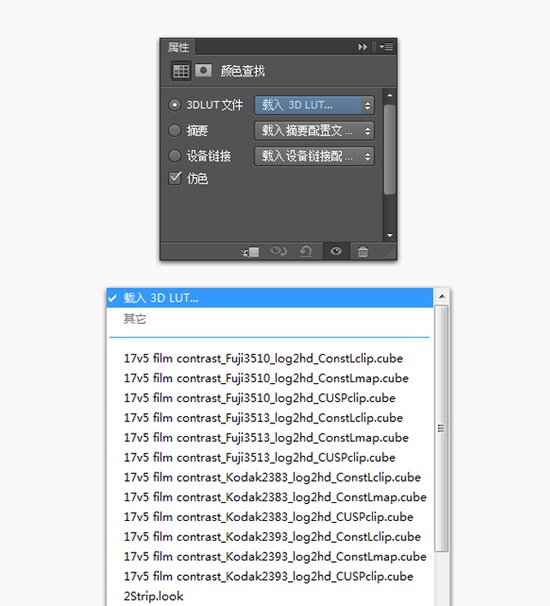Image resolution: width=550 pixels, height=606 pixels.
Task: Collapse panel with double-arrow icon
Action: (x=362, y=47)
